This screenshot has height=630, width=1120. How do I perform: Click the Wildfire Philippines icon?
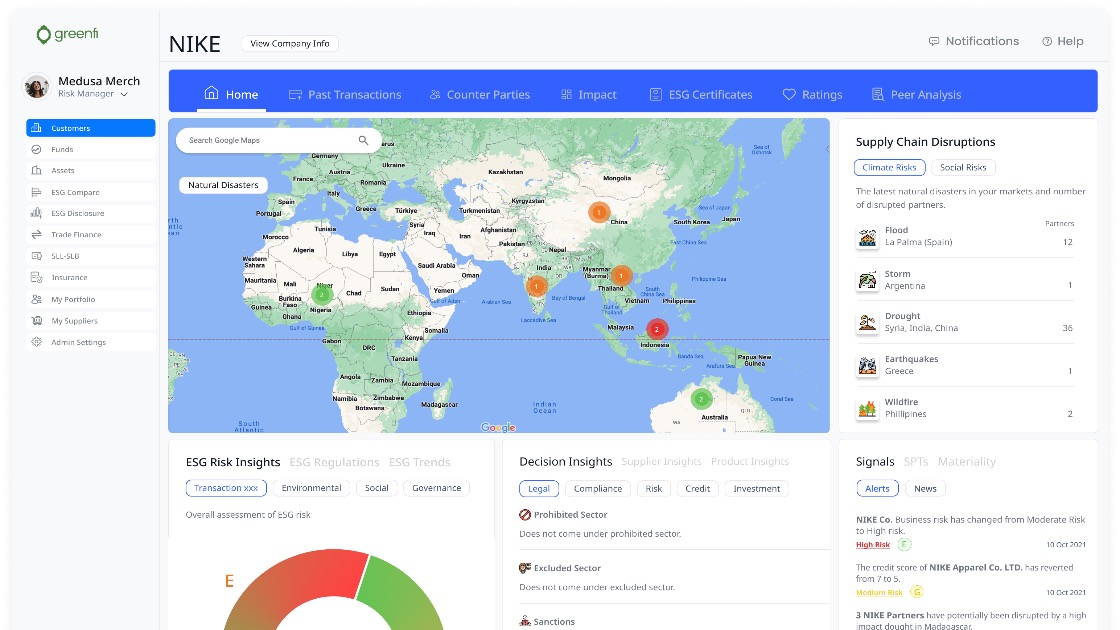click(x=867, y=409)
